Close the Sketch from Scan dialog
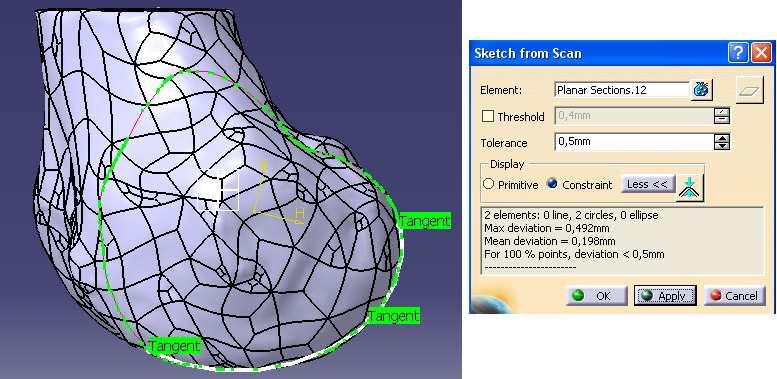777x379 pixels. [761, 53]
